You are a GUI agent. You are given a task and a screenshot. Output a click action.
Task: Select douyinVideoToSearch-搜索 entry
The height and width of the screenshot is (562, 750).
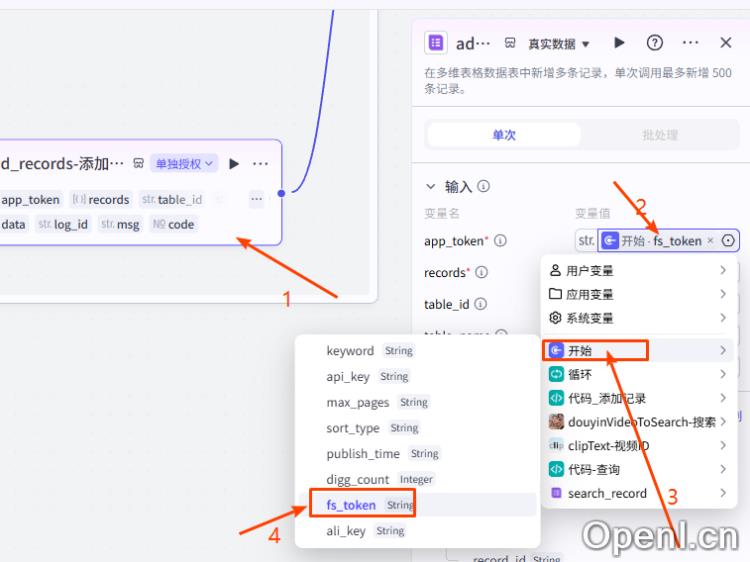[637, 422]
